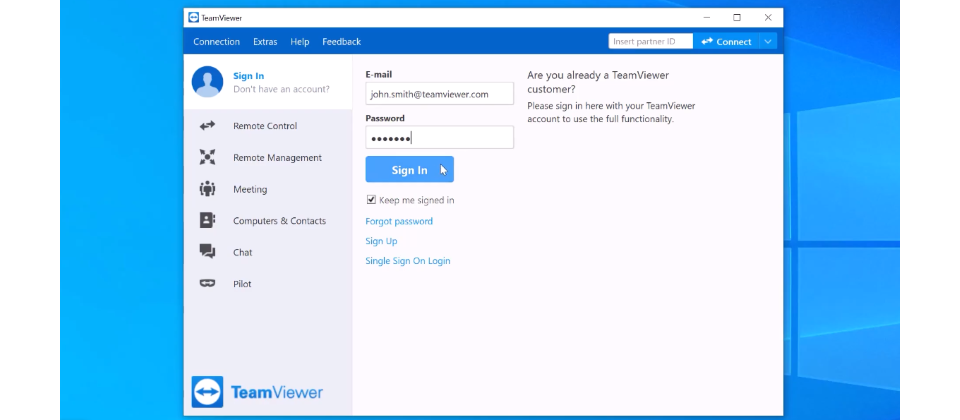Click the blue Sign In button
The width and height of the screenshot is (960, 420).
click(410, 170)
